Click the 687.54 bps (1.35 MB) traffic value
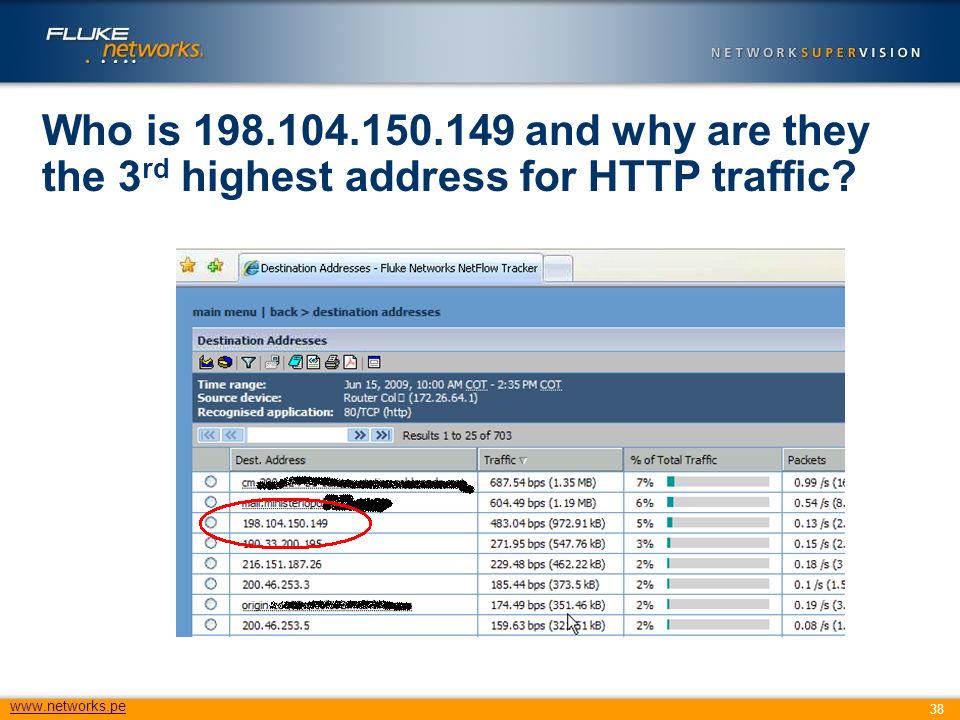Screen dimensions: 960x720 click(x=542, y=482)
